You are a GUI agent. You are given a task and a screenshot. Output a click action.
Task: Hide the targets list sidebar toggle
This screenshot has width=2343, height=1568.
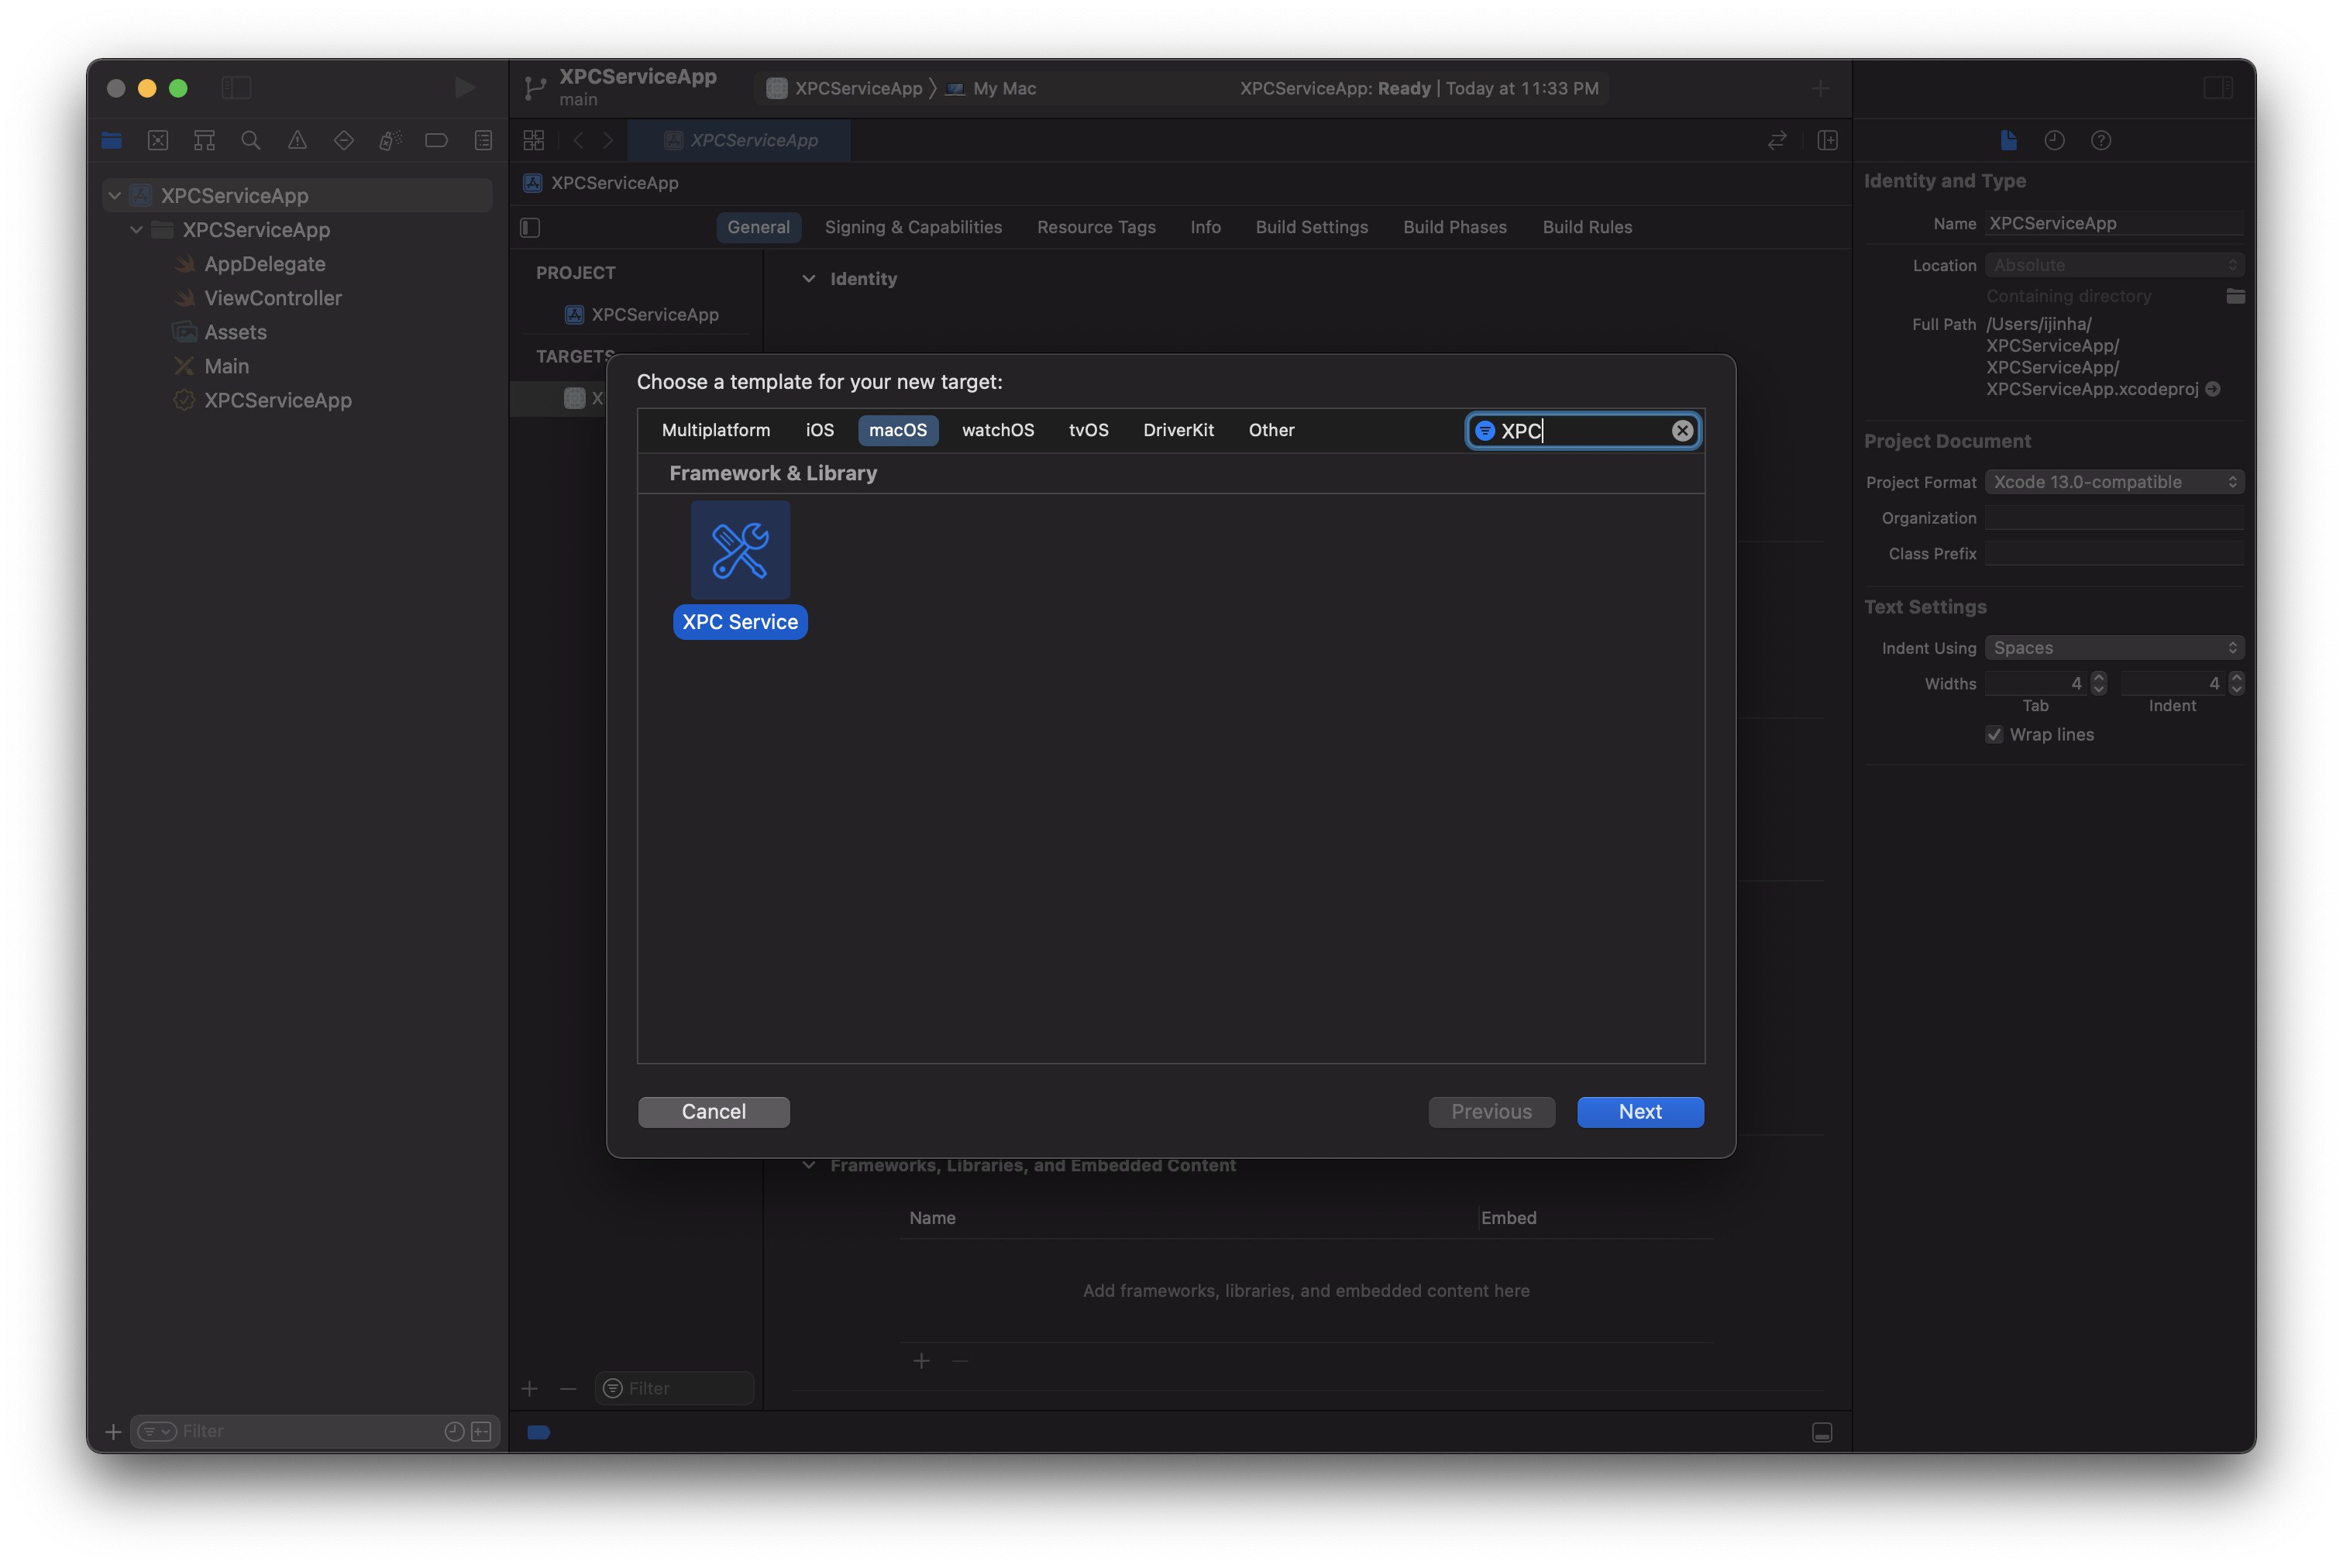530,228
